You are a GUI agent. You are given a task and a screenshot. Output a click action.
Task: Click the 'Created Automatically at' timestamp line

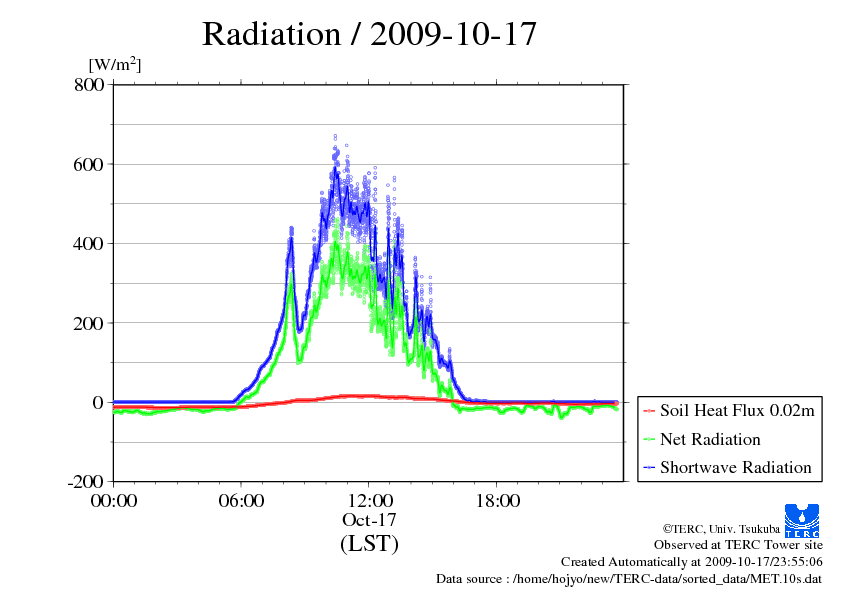[x=692, y=562]
